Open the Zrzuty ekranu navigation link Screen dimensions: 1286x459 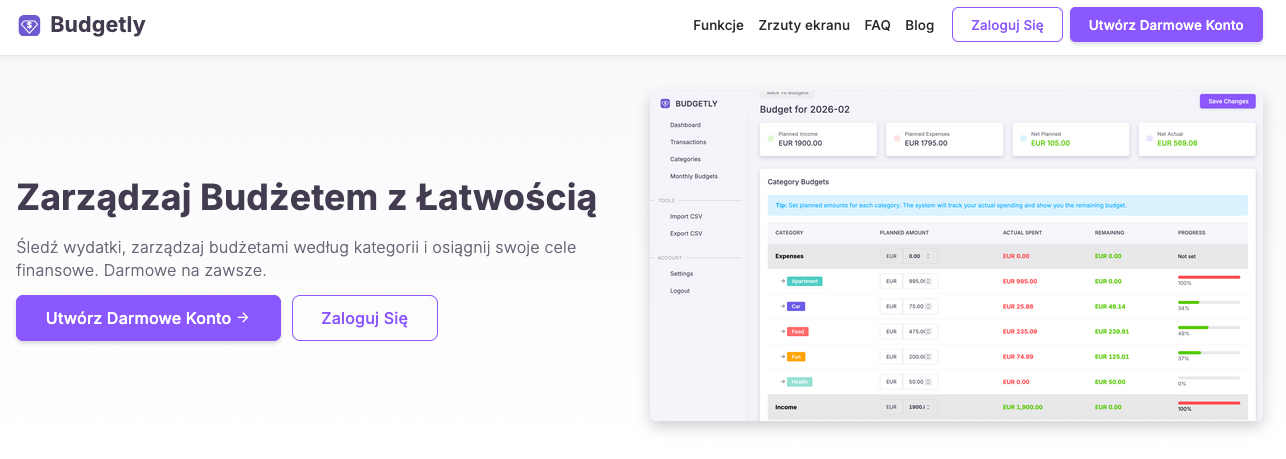(x=804, y=25)
